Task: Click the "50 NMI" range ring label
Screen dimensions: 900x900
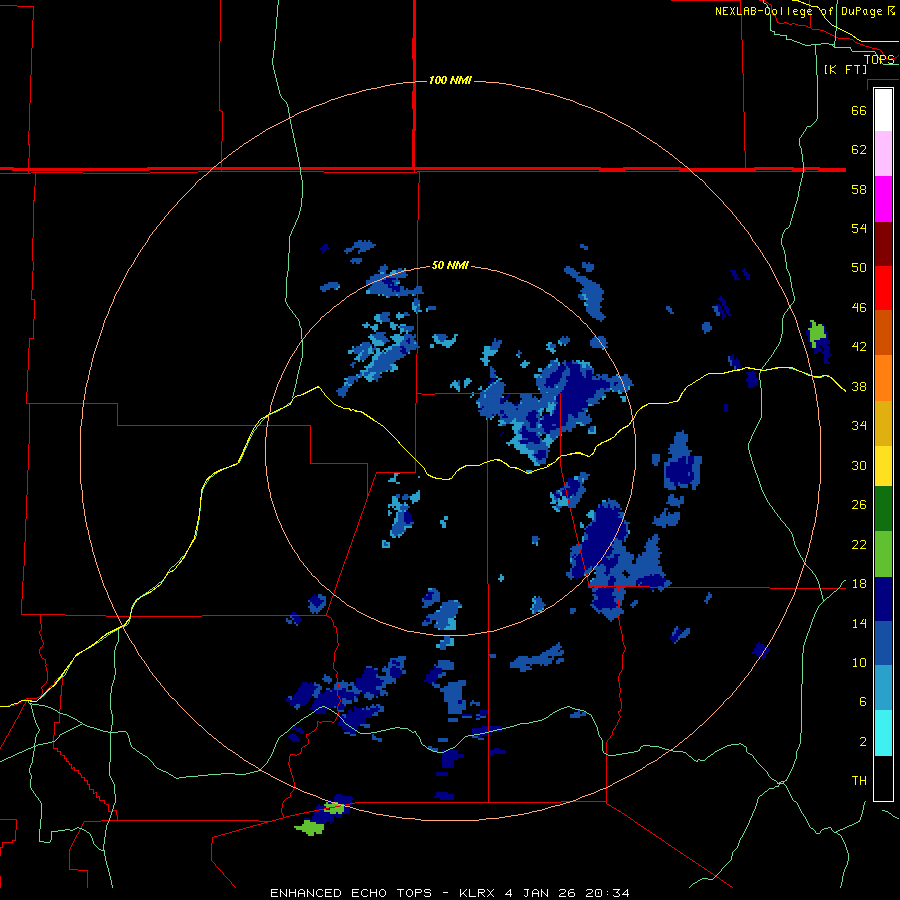Action: pos(450,265)
